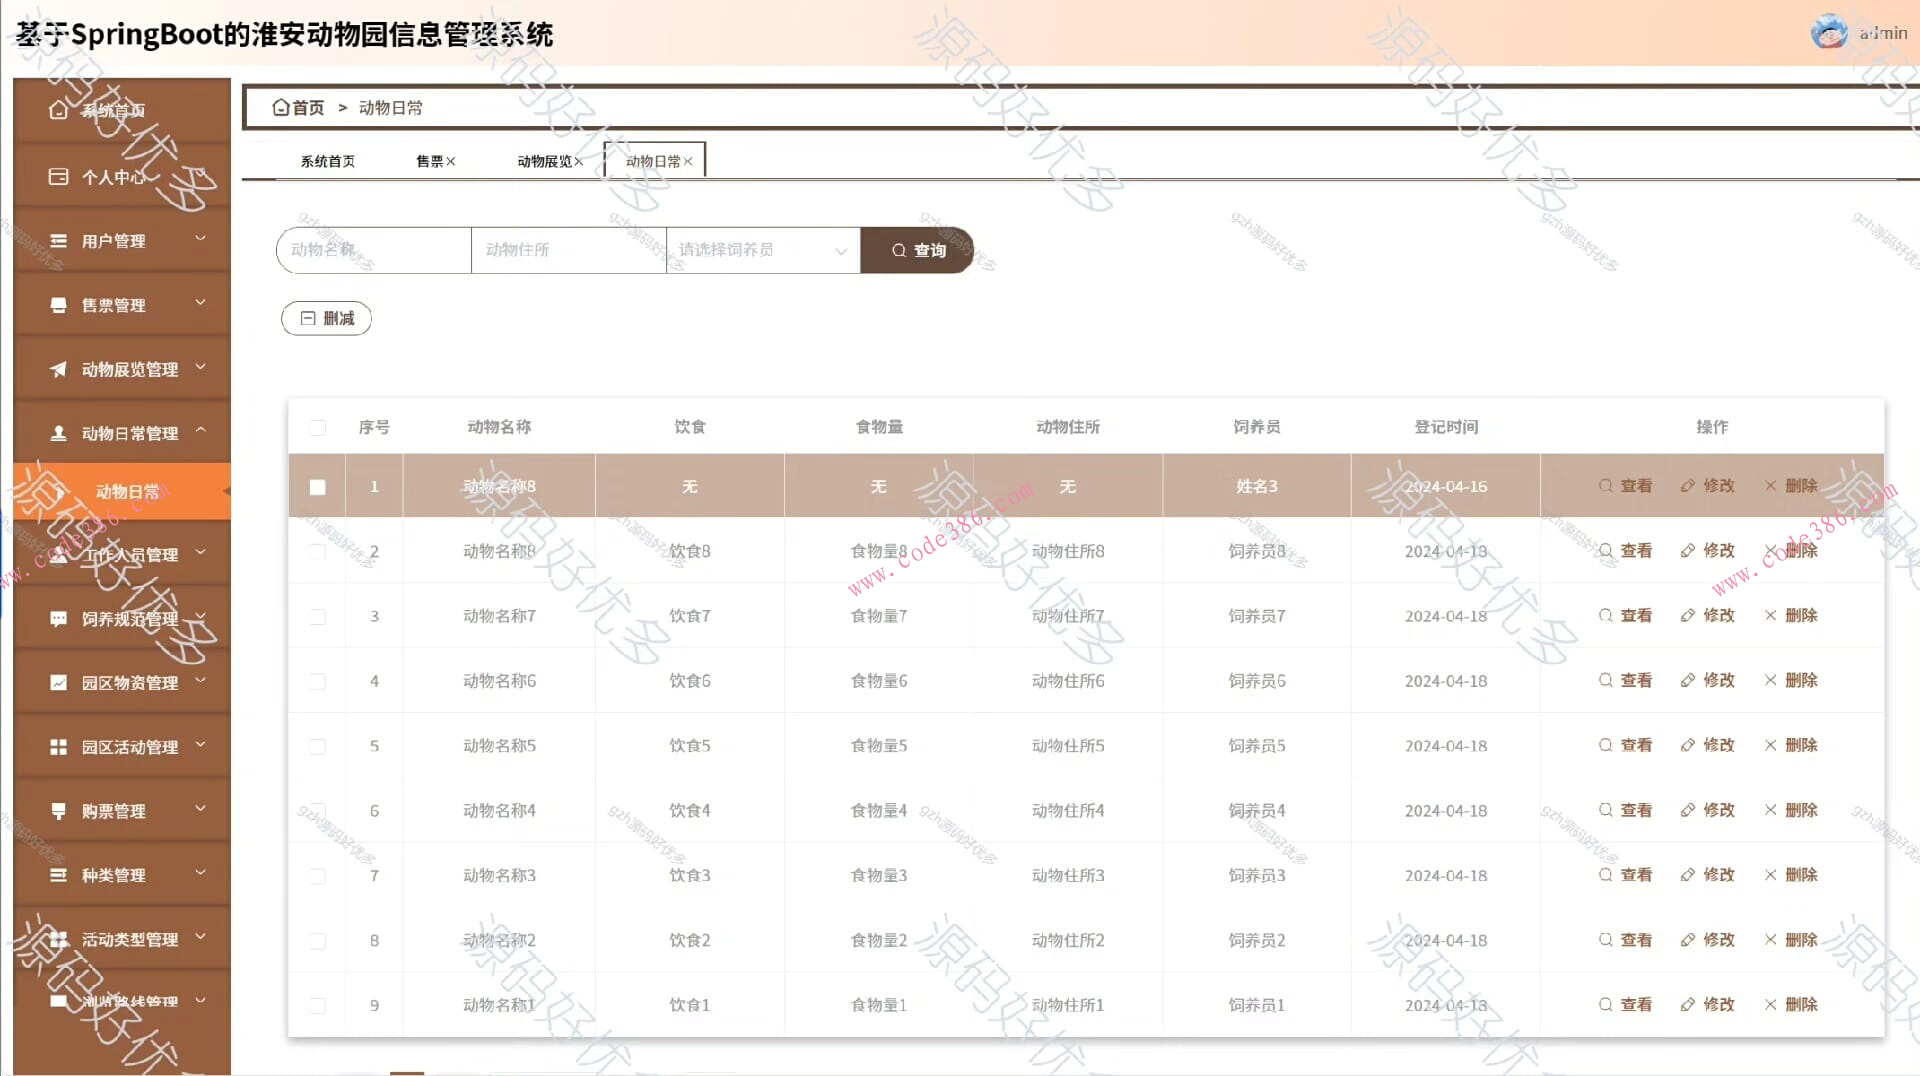Click the magnifier icon beside 查看 for row 3
This screenshot has width=1920, height=1076.
[1605, 615]
